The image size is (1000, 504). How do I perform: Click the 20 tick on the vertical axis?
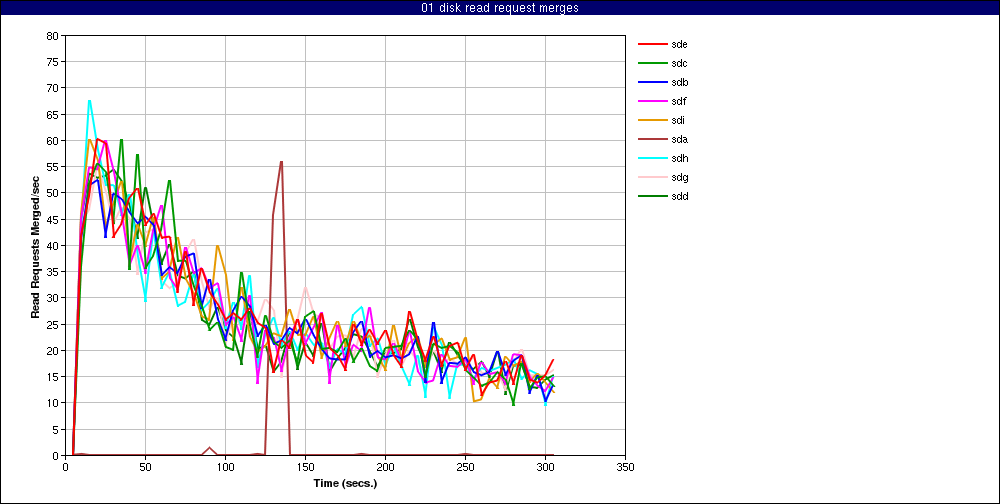pos(53,350)
